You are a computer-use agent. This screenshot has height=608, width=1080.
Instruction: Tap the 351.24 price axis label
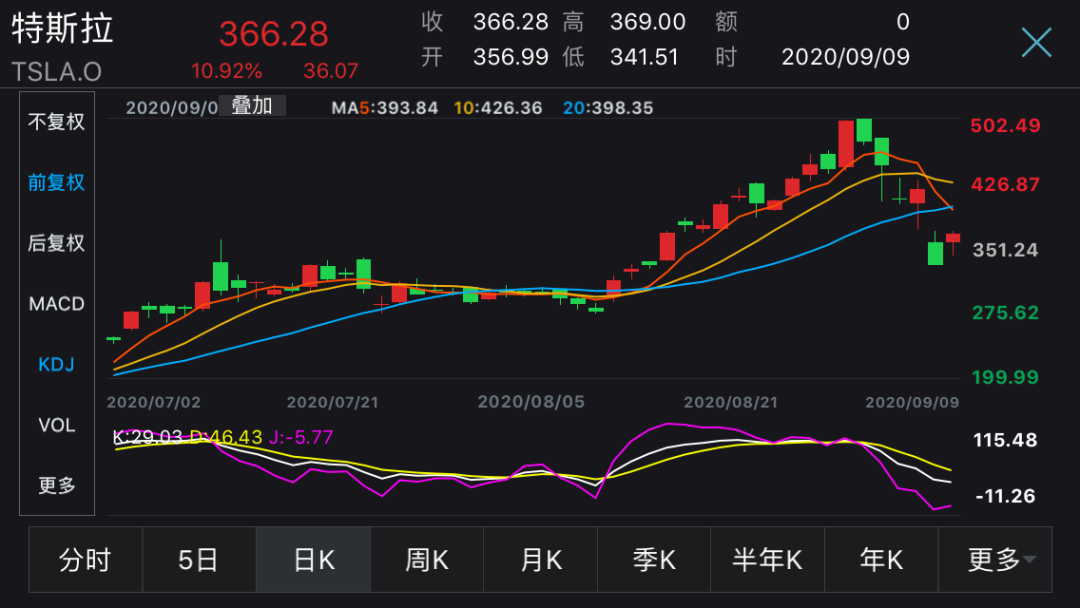[x=1005, y=250]
